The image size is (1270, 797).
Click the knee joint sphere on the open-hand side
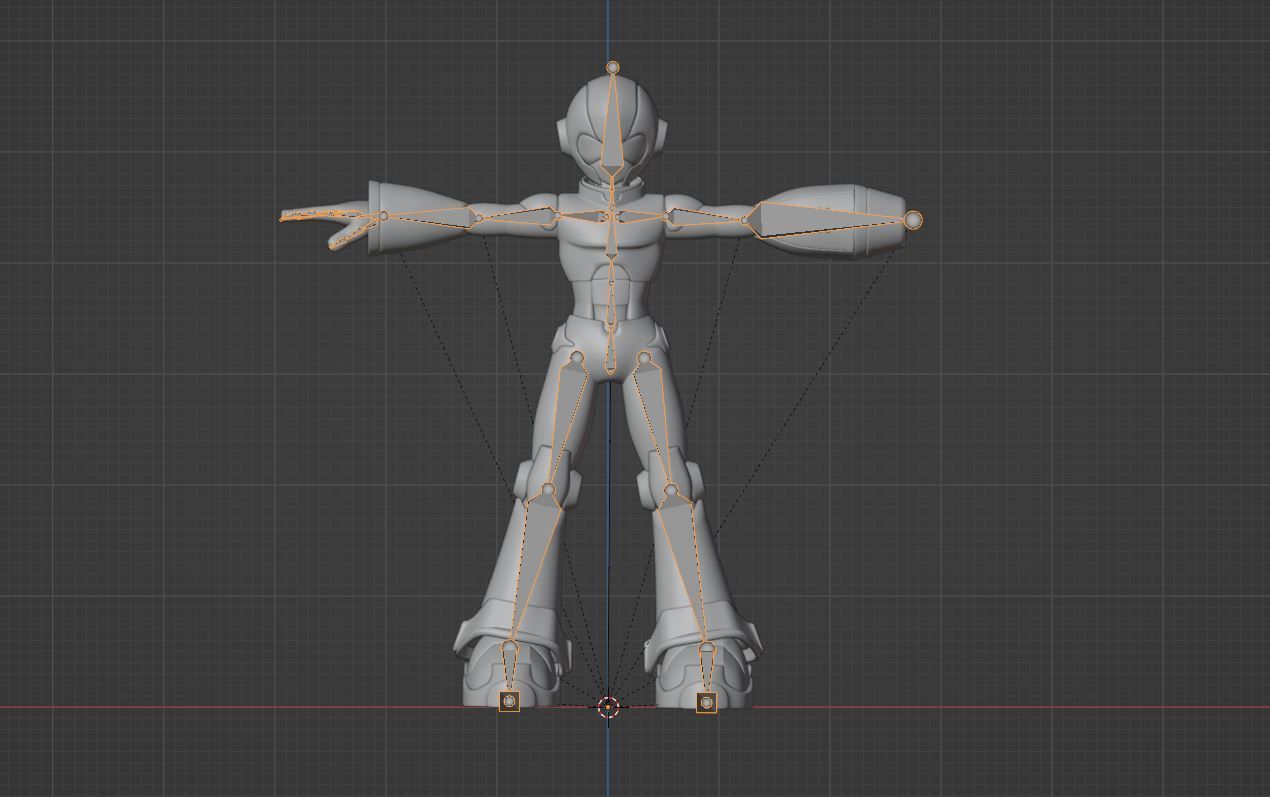(x=548, y=490)
